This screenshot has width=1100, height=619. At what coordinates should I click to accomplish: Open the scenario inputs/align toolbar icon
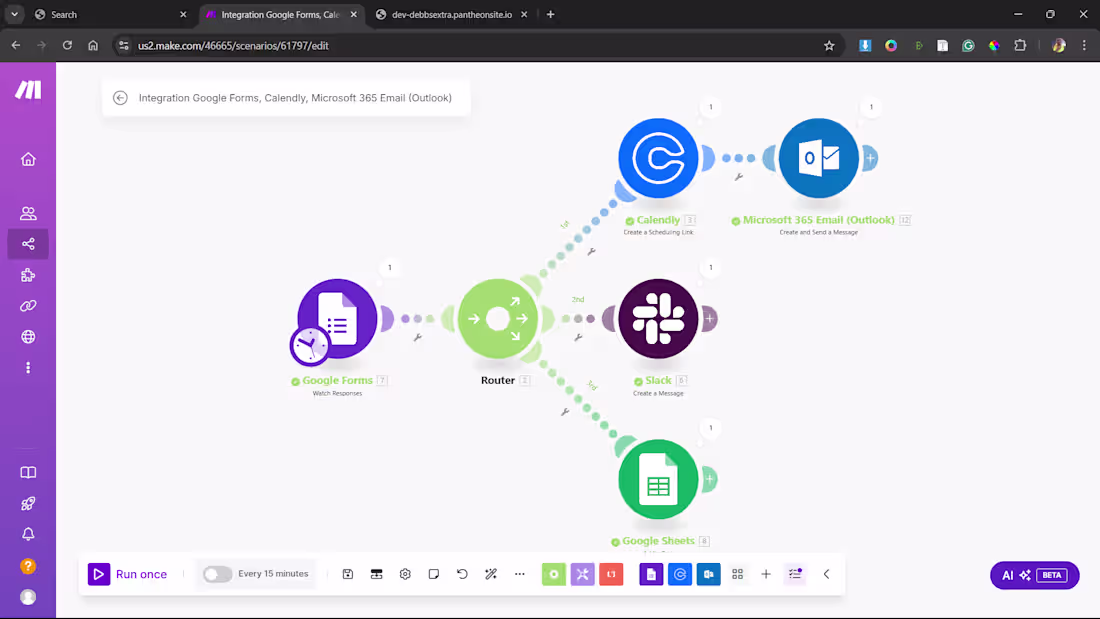(x=377, y=574)
